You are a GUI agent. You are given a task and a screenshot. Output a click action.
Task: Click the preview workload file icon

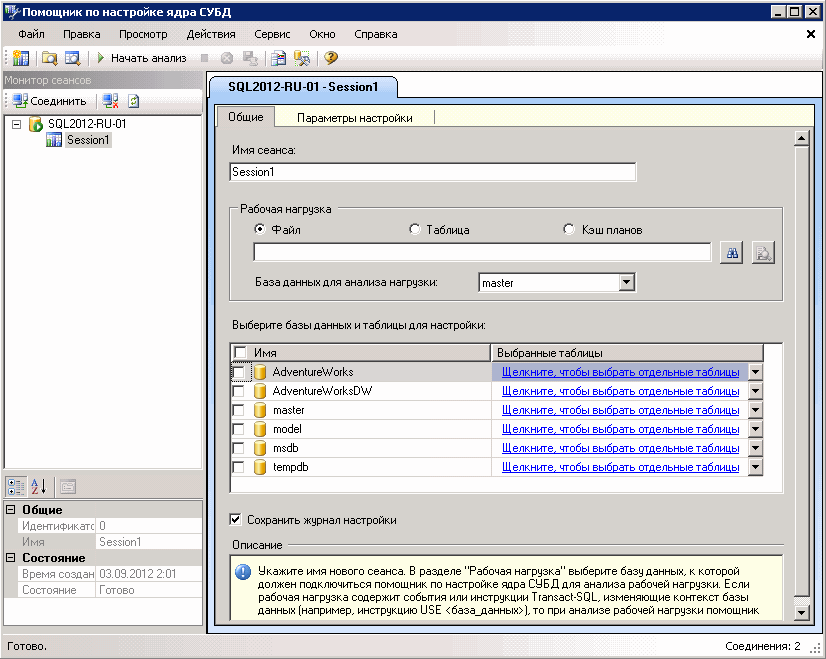(763, 253)
